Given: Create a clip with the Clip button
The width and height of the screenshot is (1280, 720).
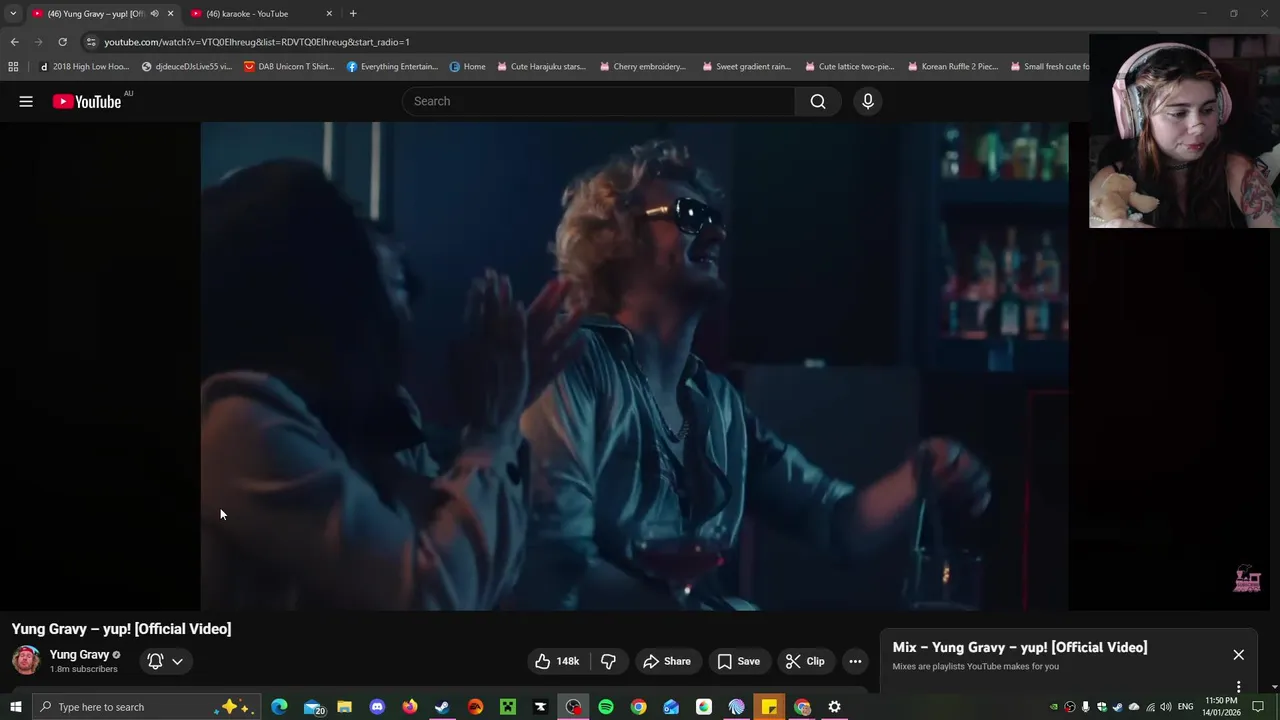Looking at the screenshot, I should pos(805,661).
